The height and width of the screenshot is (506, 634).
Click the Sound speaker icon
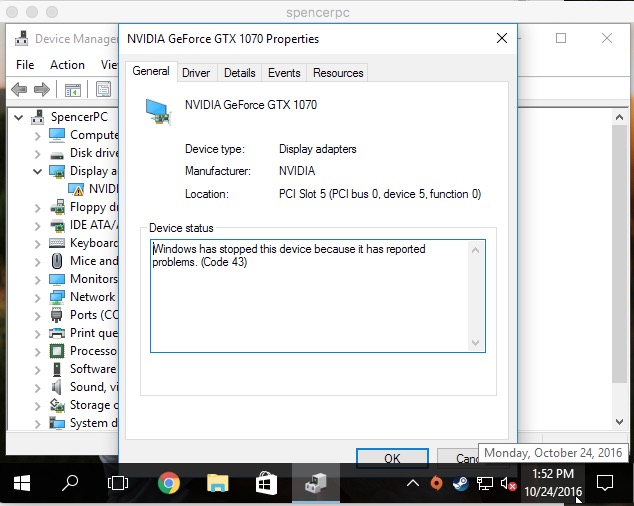tap(57, 387)
